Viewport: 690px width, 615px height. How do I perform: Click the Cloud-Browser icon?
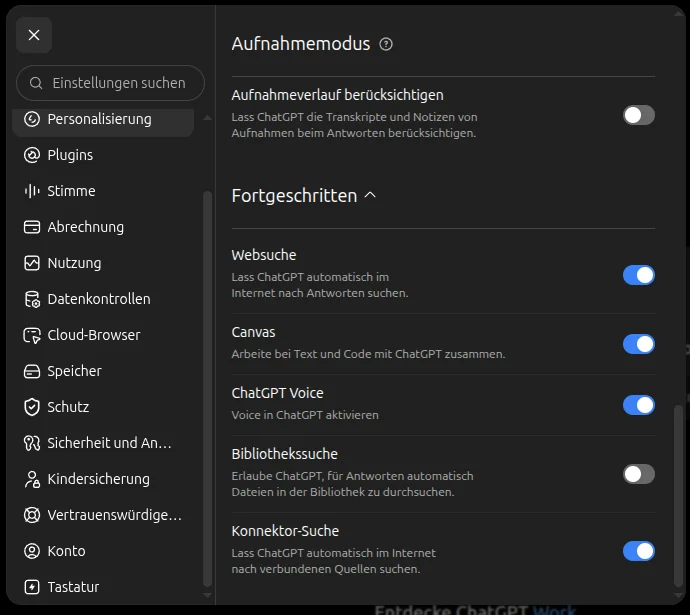click(32, 335)
